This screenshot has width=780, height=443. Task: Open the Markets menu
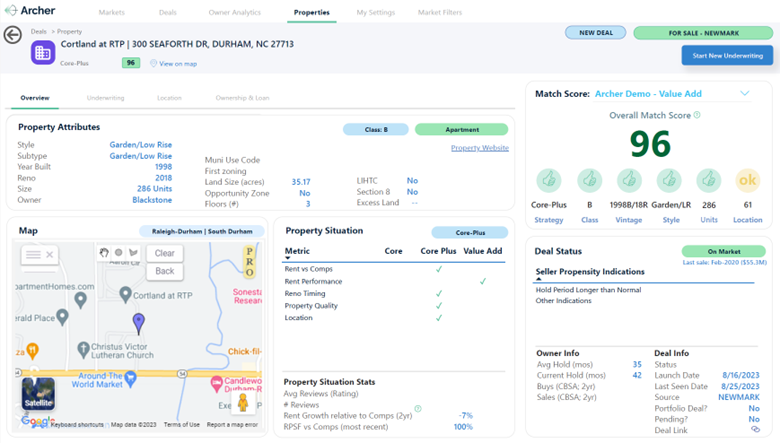coord(111,12)
